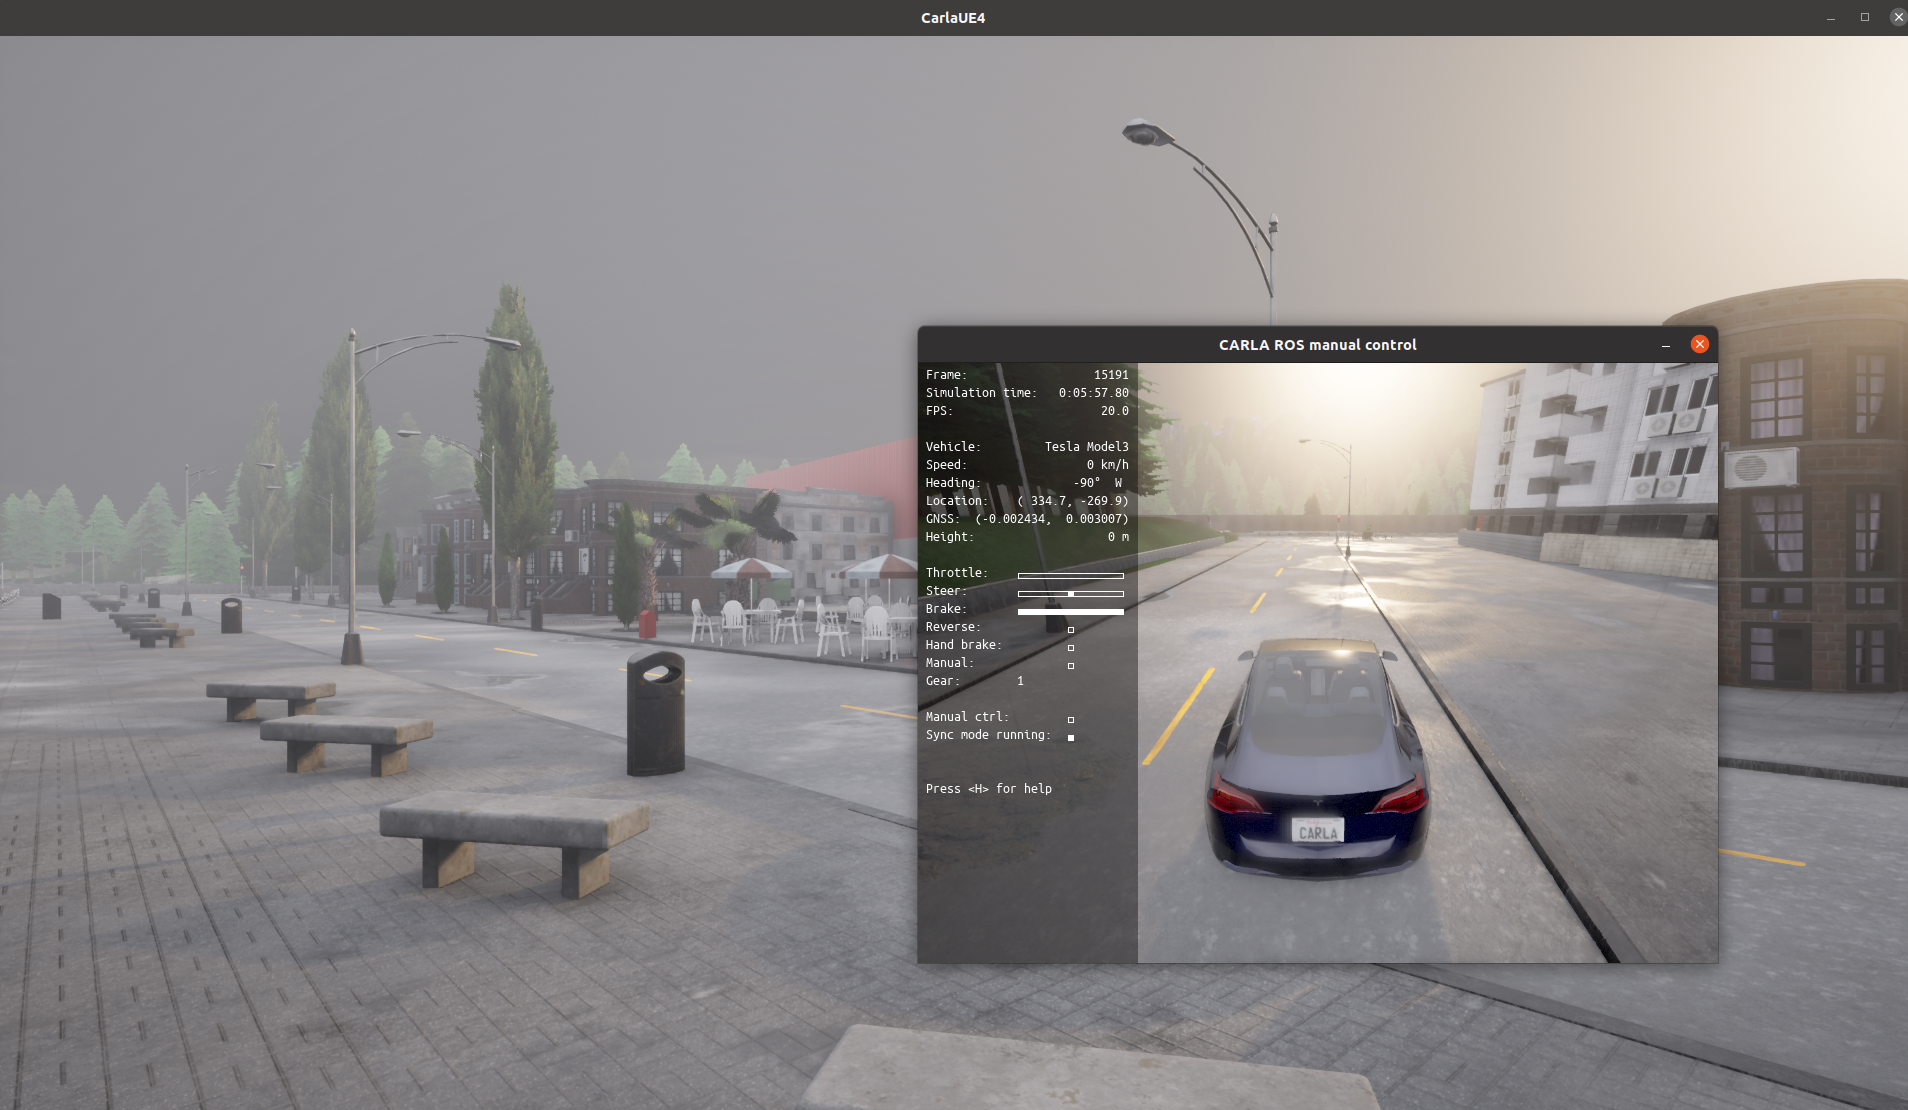Click the location value '( 334.7, -269.9)'
Screen dimensions: 1908x1110
click(1073, 501)
